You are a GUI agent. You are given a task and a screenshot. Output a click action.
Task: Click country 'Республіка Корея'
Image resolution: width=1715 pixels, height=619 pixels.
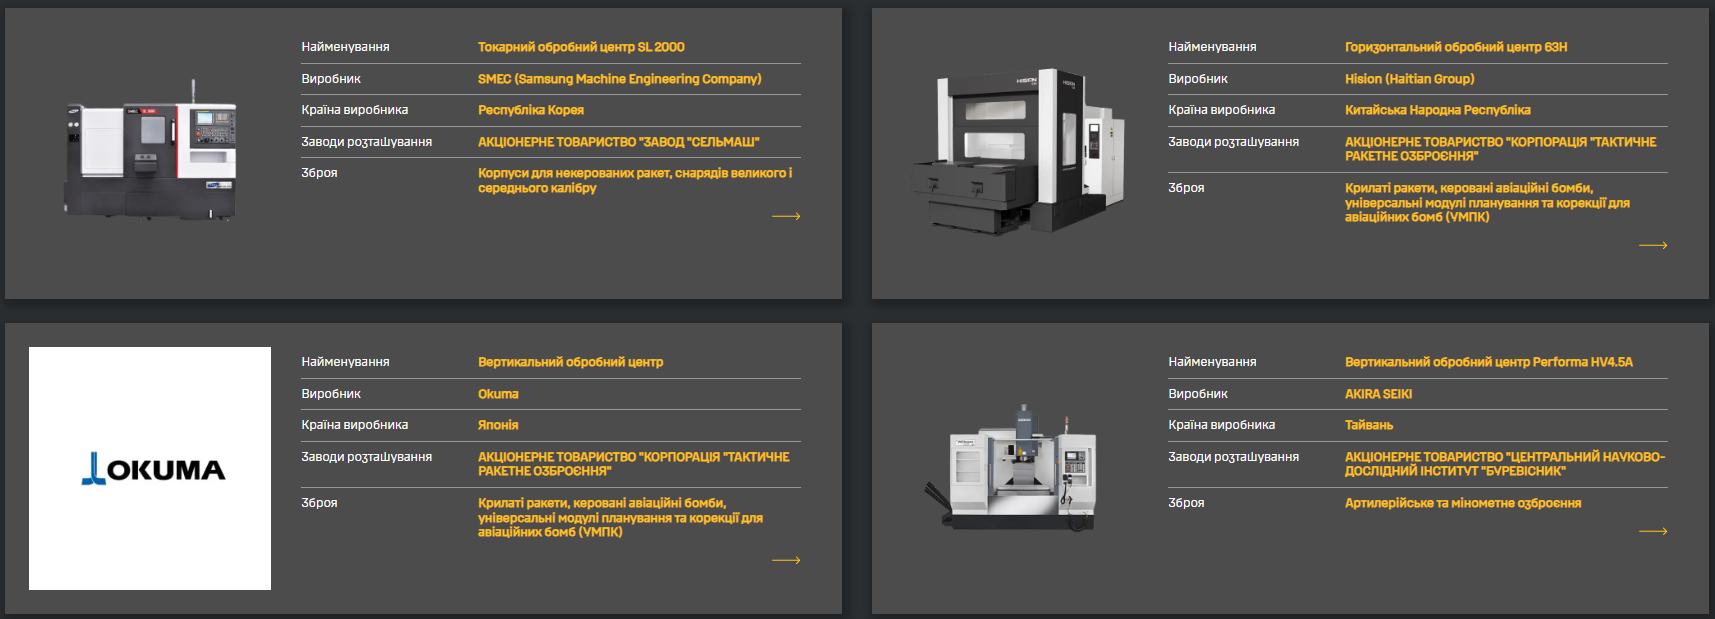click(x=530, y=110)
